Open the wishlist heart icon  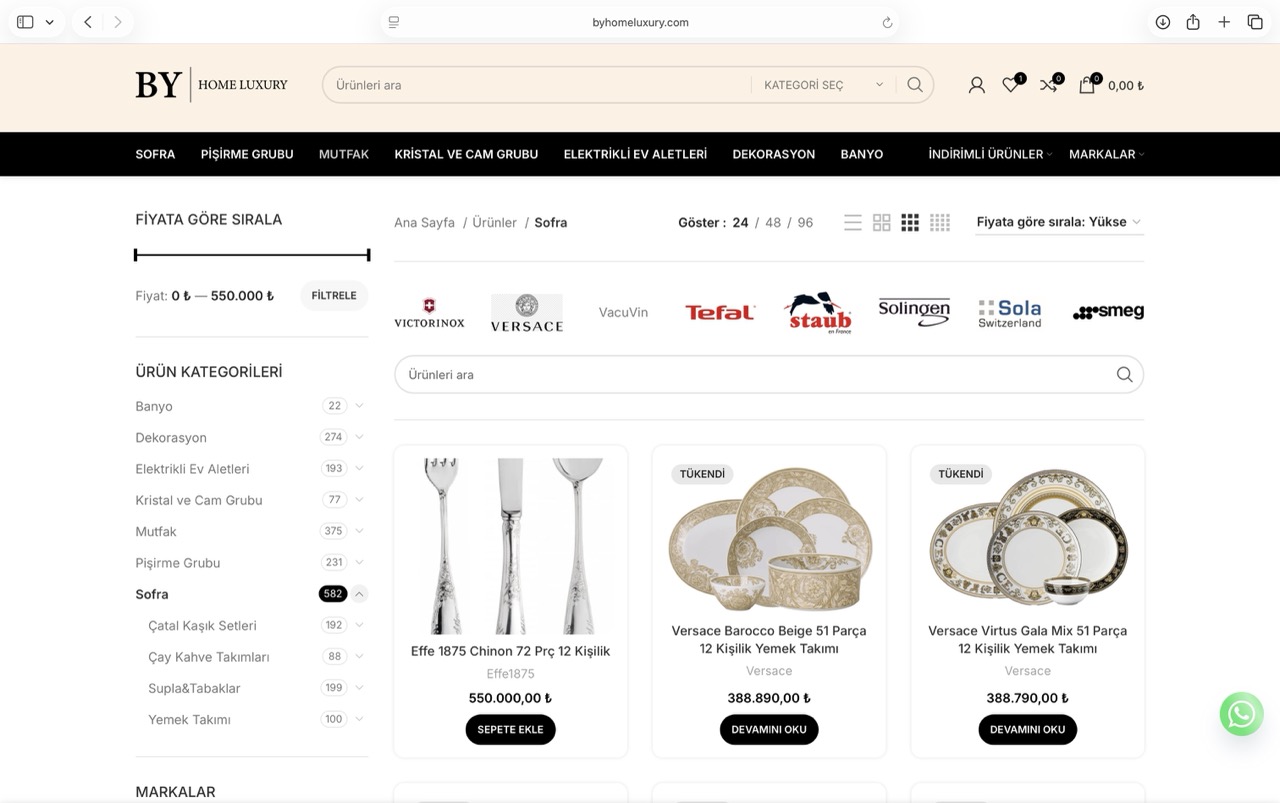pos(1011,85)
